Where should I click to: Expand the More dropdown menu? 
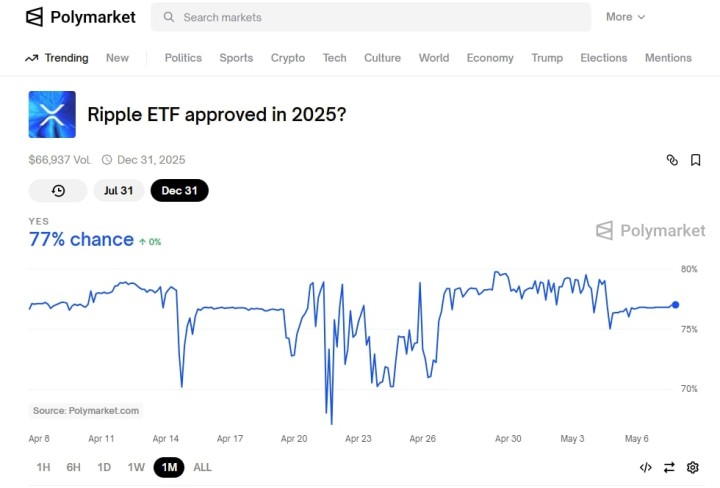point(625,17)
